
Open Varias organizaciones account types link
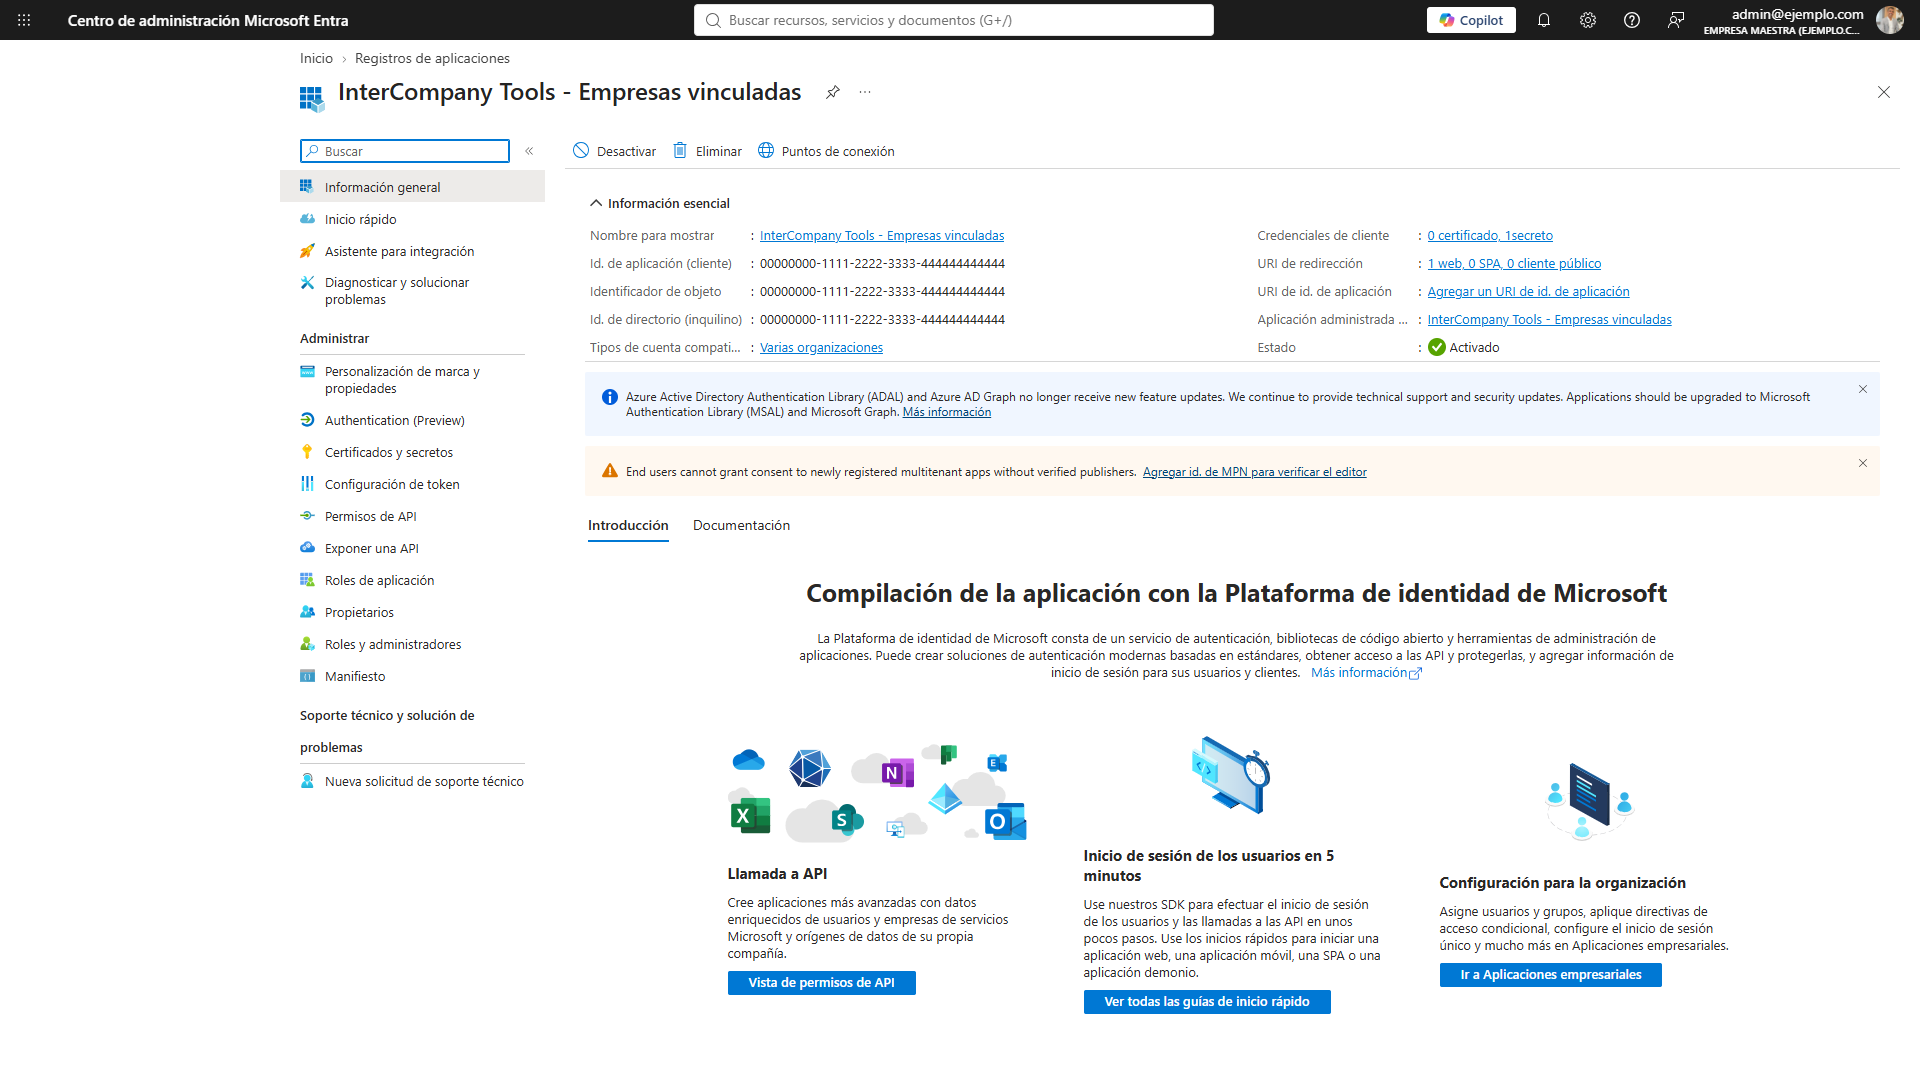tap(821, 348)
